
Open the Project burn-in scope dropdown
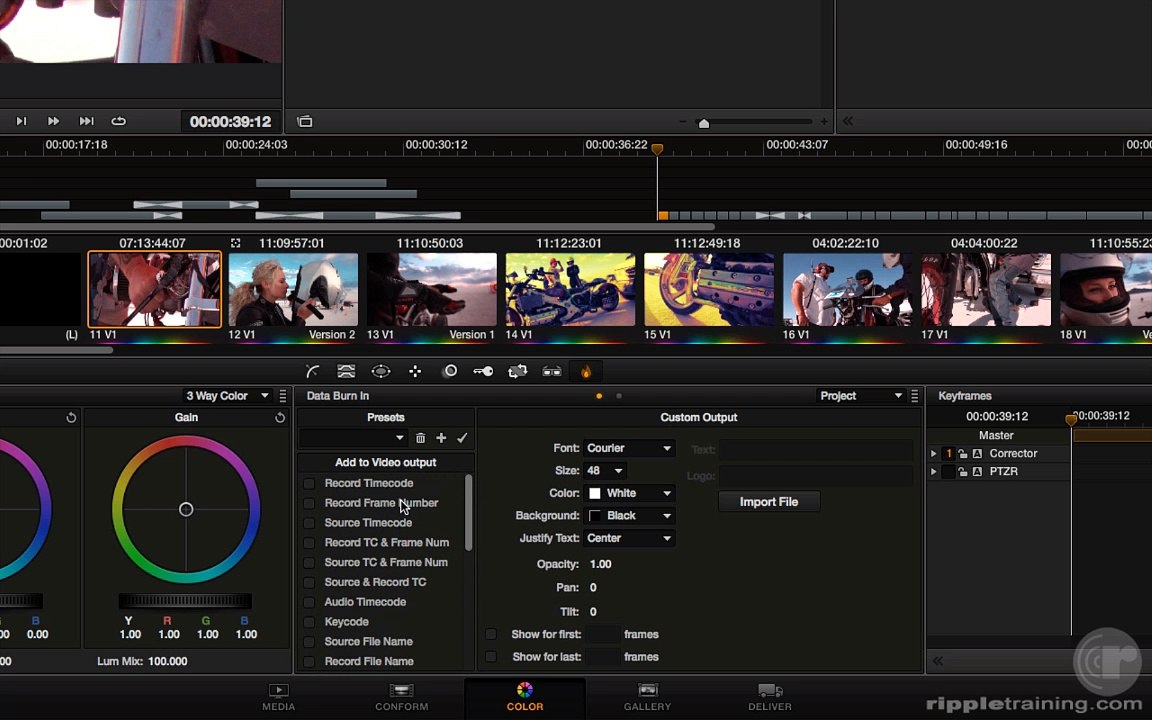pyautogui.click(x=860, y=396)
